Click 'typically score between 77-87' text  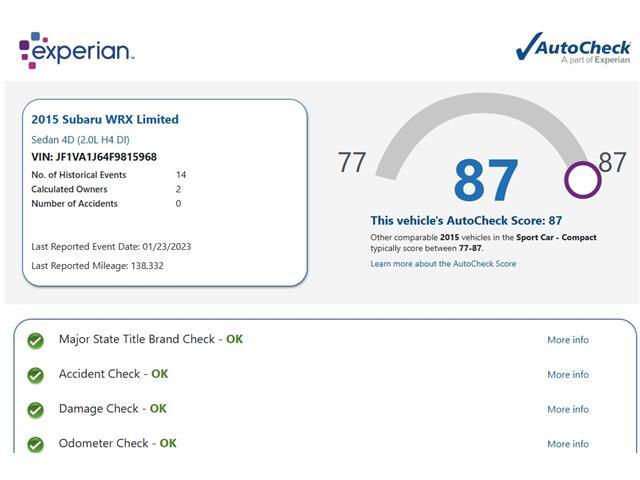(x=426, y=248)
